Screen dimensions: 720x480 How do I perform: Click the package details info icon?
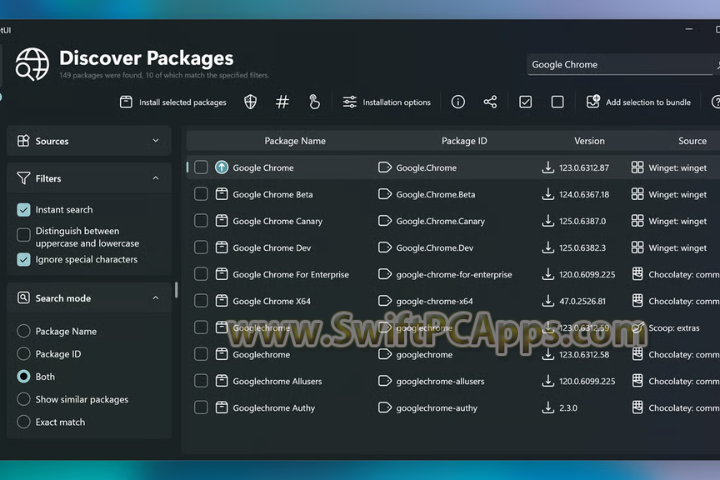458,102
